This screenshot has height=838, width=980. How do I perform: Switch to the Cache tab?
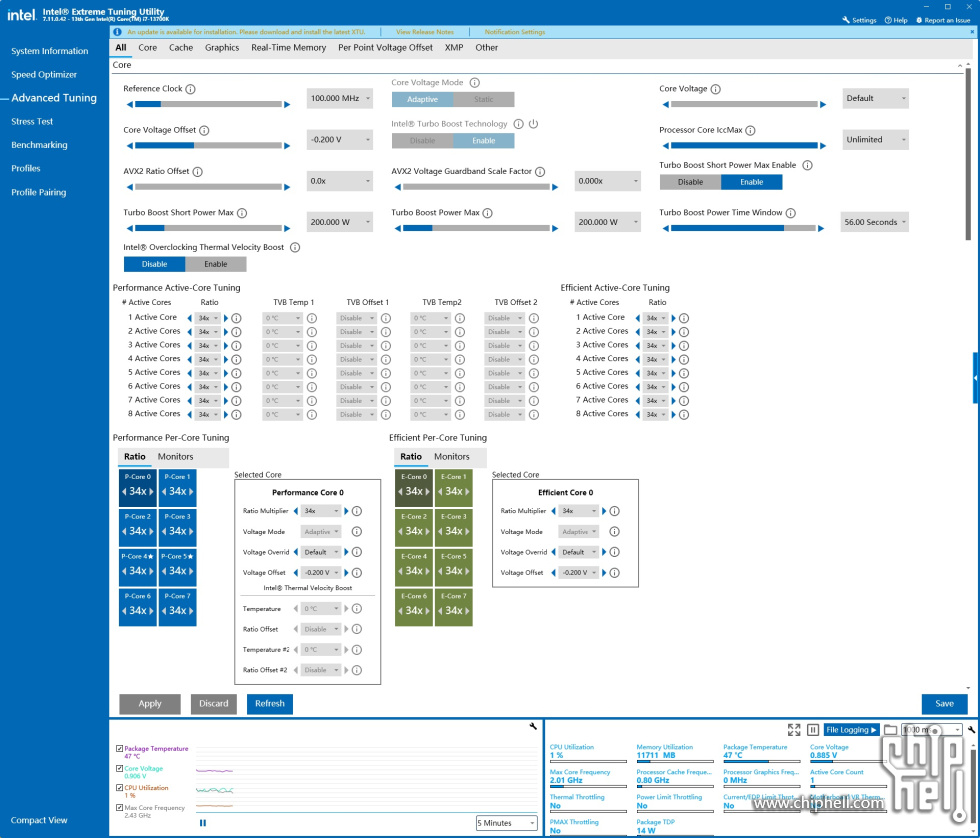click(181, 47)
